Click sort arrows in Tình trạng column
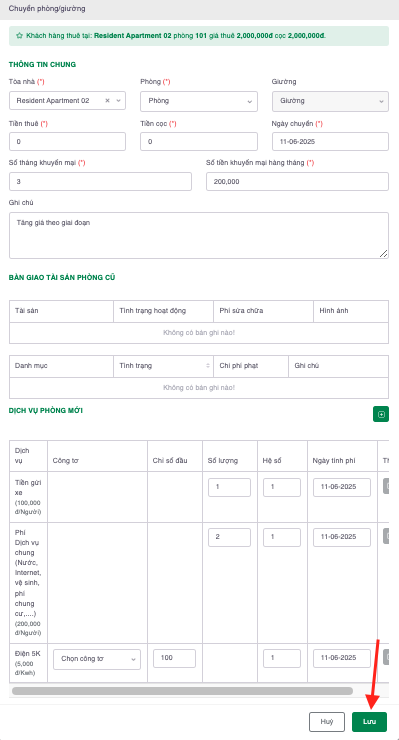Viewport: 399px width, 740px height. coord(208,366)
